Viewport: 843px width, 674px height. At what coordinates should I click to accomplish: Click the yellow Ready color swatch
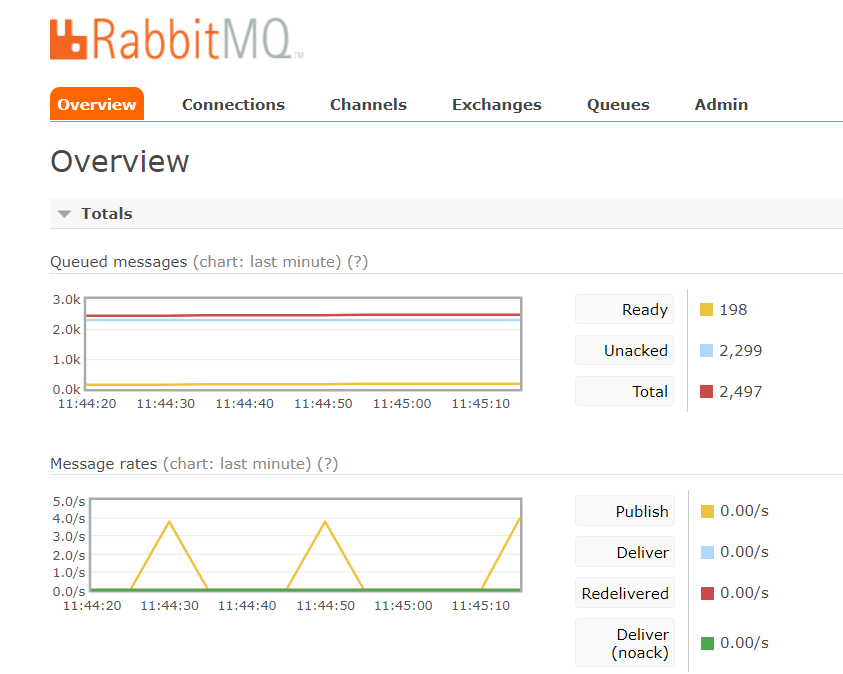click(x=706, y=310)
